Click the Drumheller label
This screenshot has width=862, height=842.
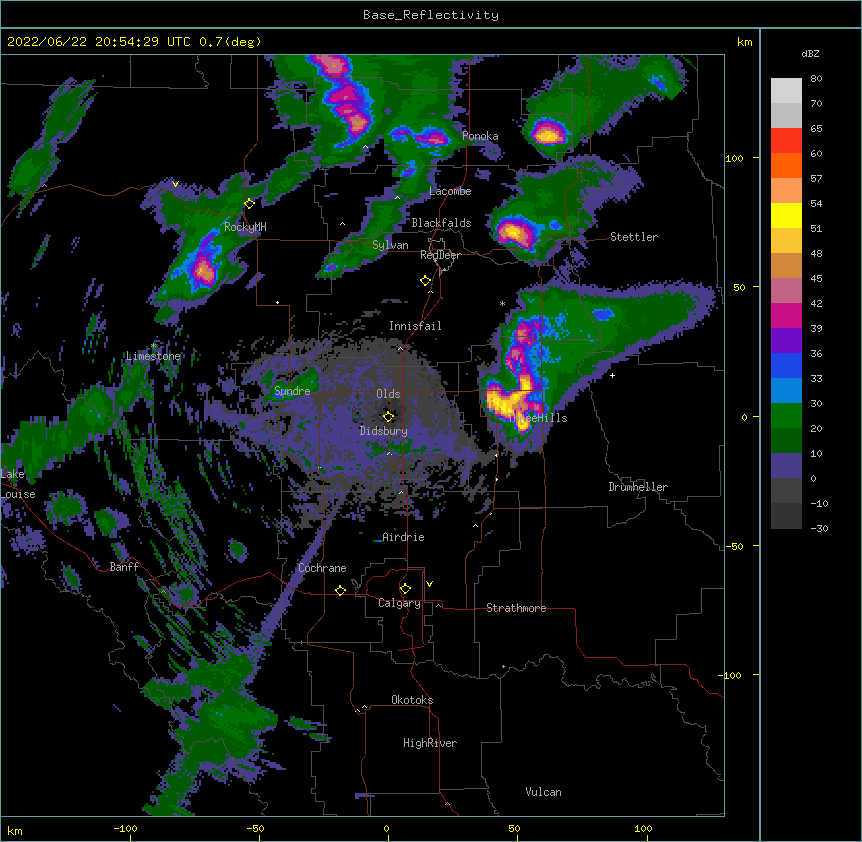[638, 487]
